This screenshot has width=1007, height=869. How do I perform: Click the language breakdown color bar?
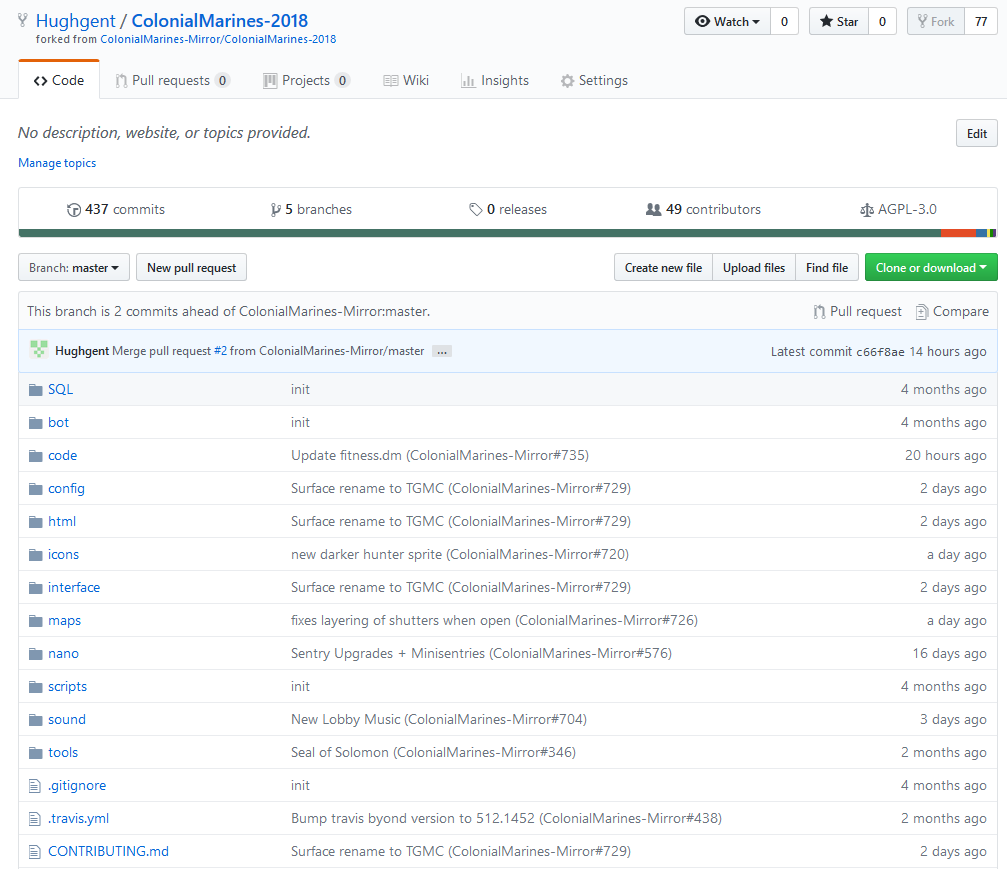point(507,233)
